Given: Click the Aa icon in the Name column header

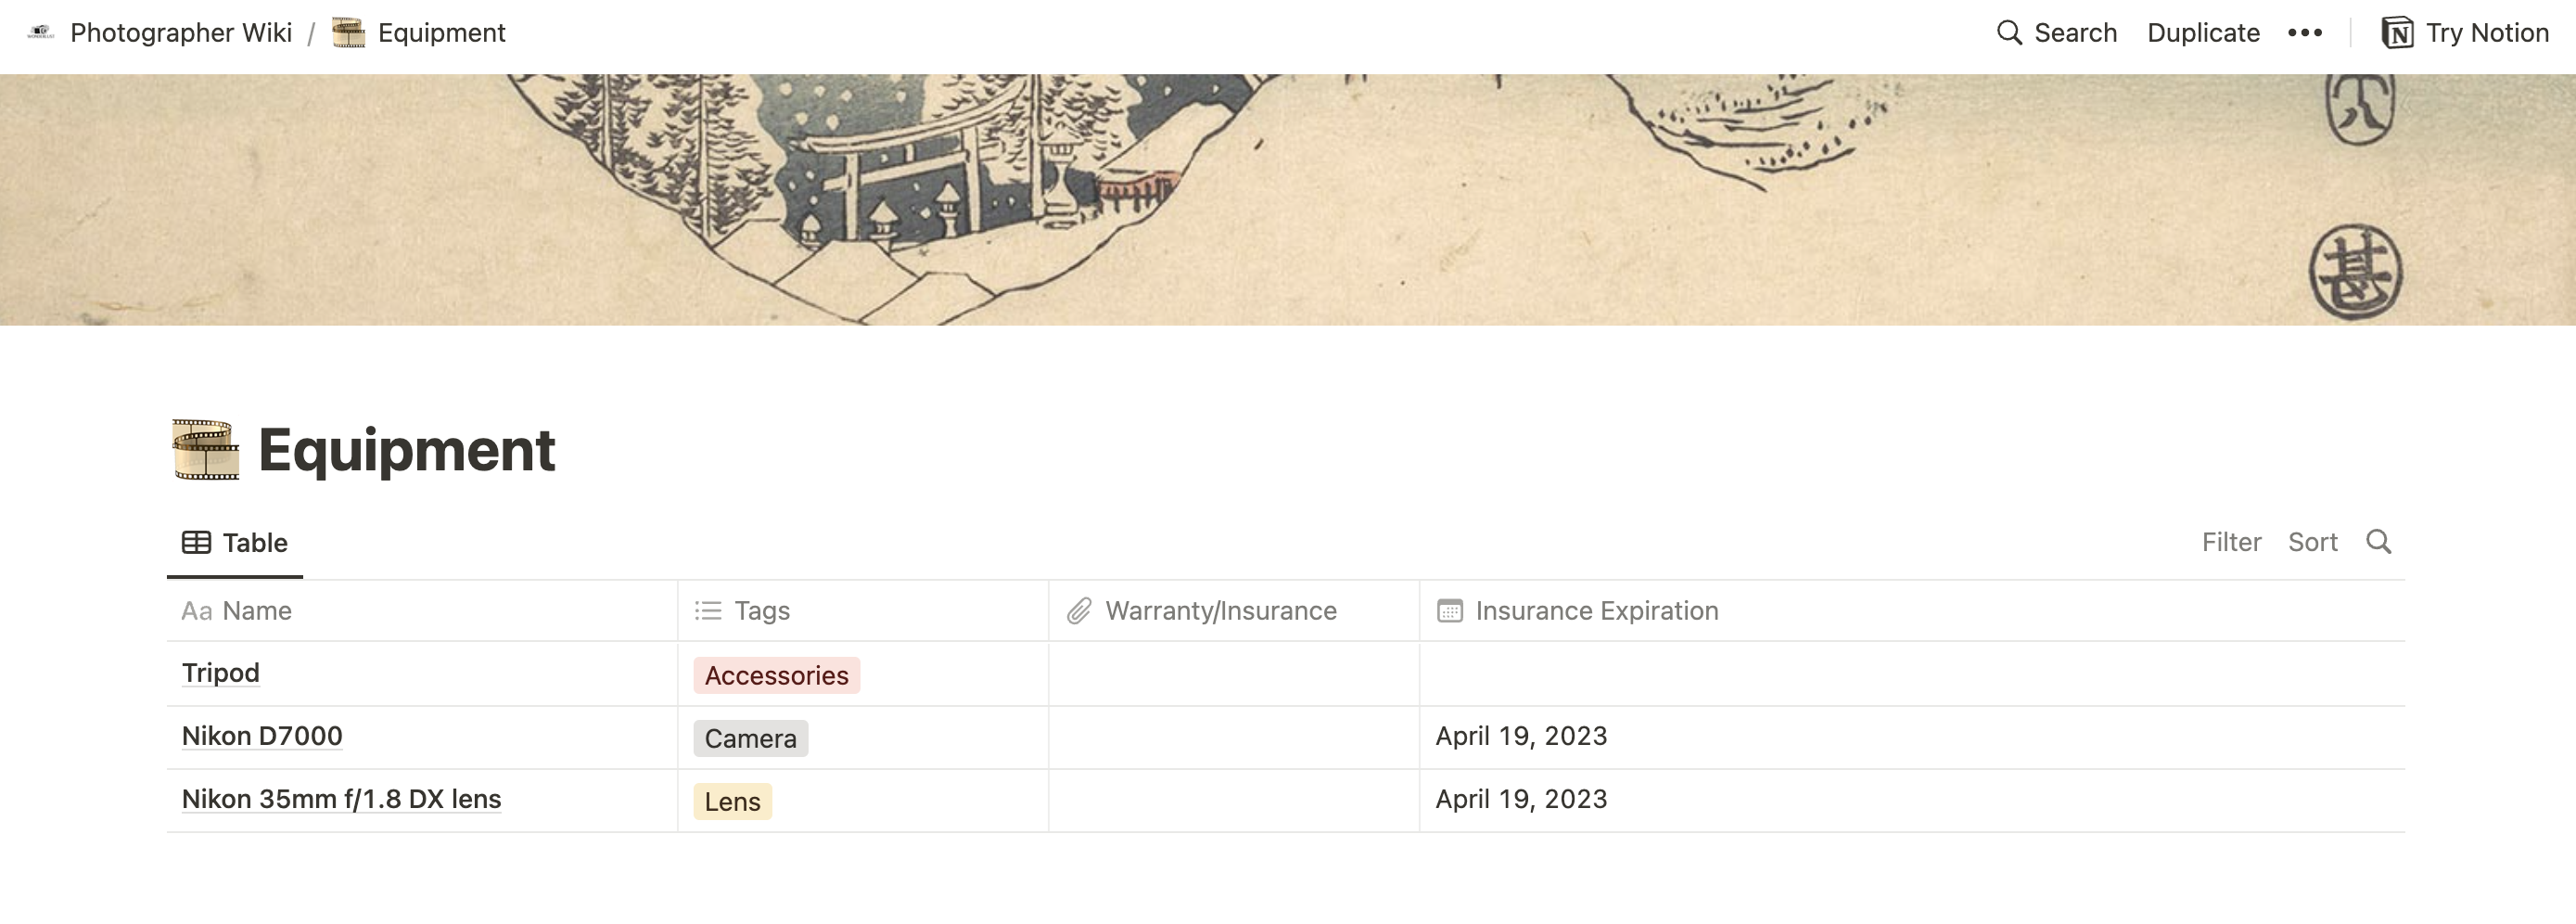Looking at the screenshot, I should (x=196, y=611).
